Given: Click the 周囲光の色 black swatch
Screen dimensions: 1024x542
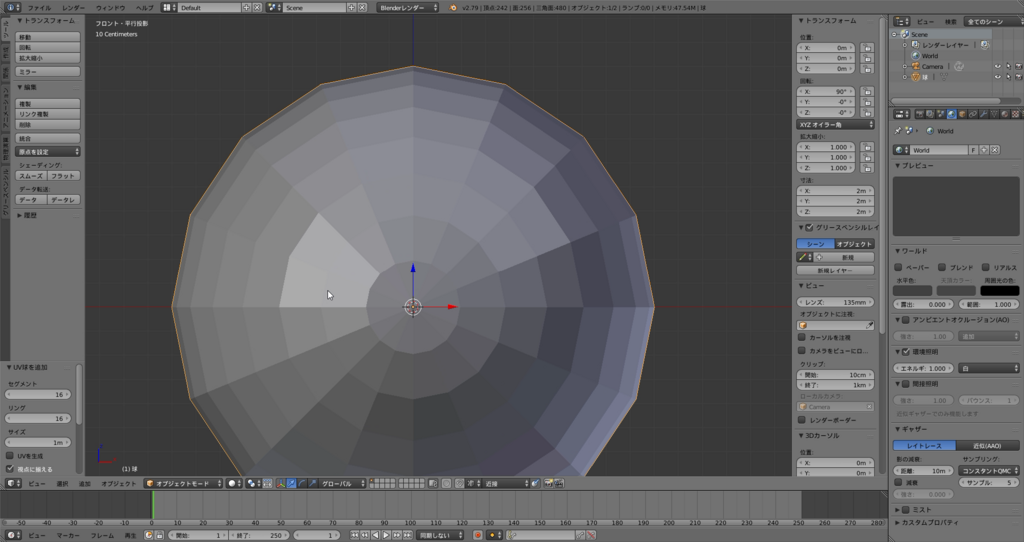Looking at the screenshot, I should pos(999,291).
